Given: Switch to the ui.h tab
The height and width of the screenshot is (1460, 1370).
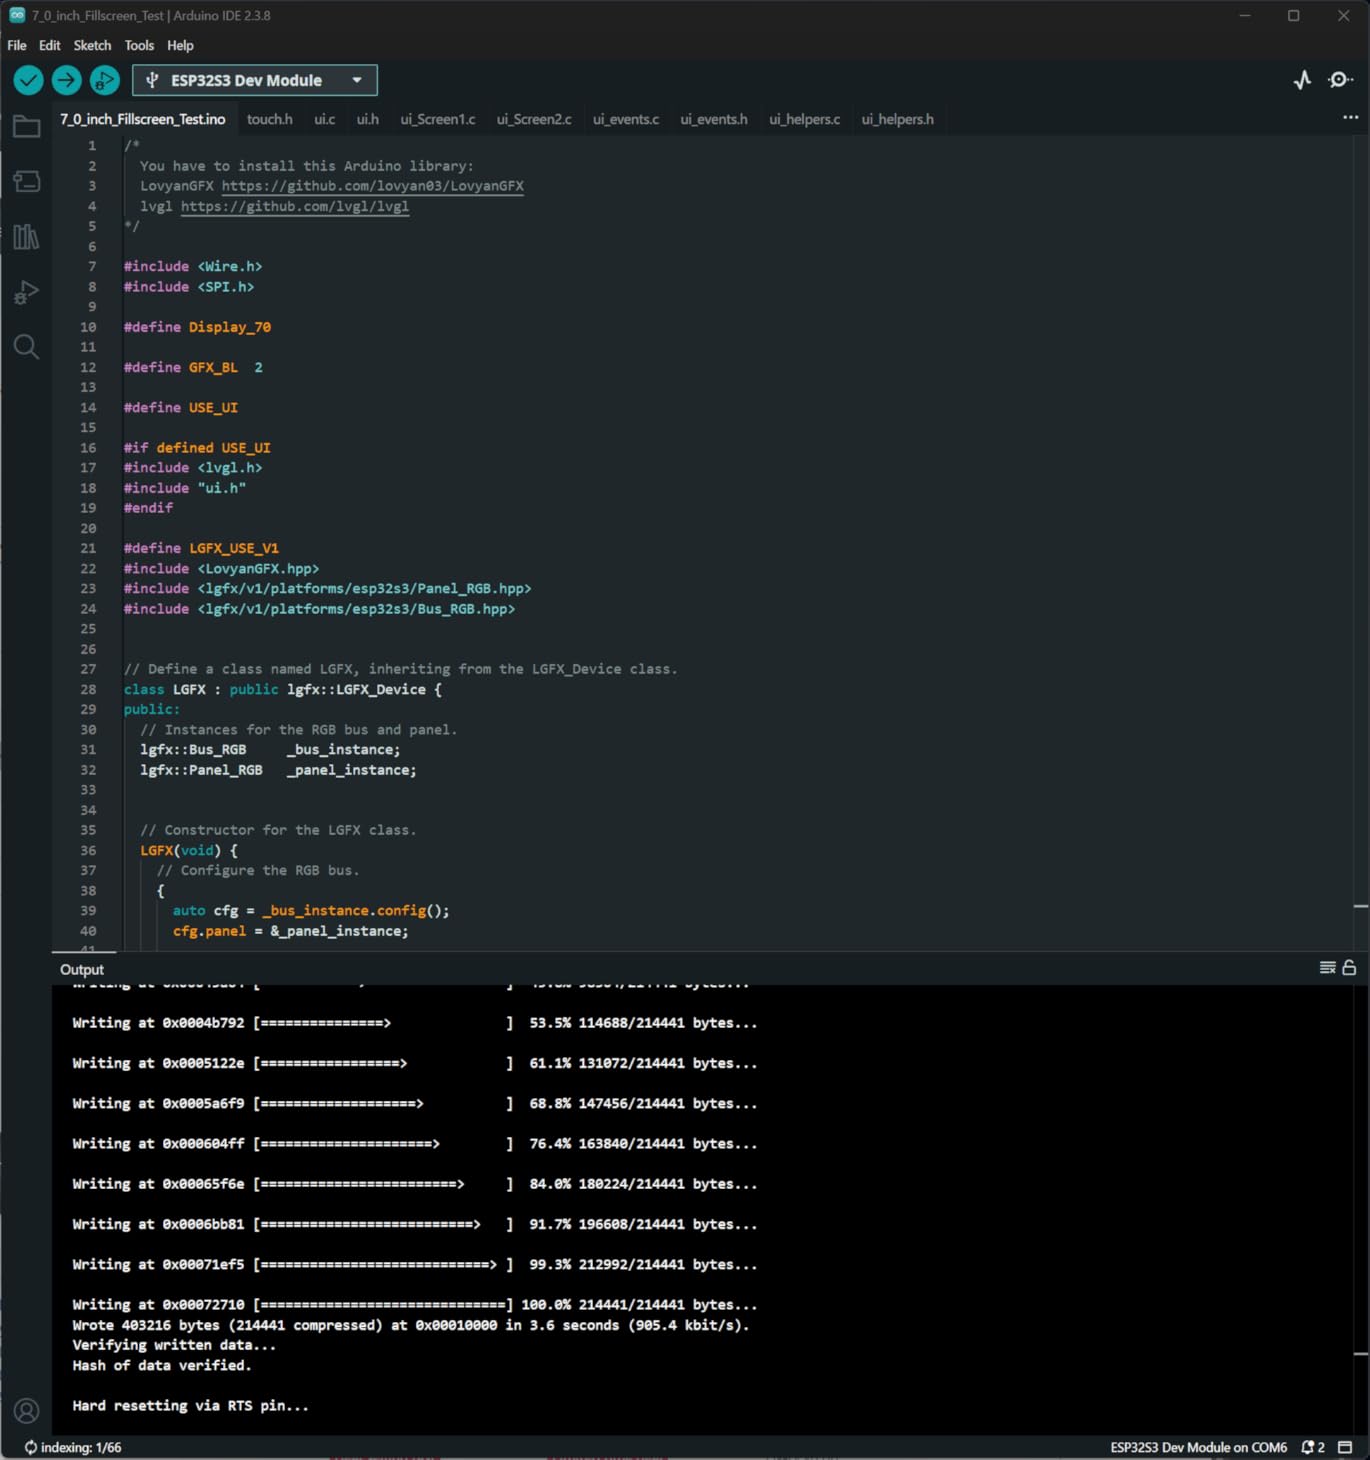Looking at the screenshot, I should coord(368,119).
